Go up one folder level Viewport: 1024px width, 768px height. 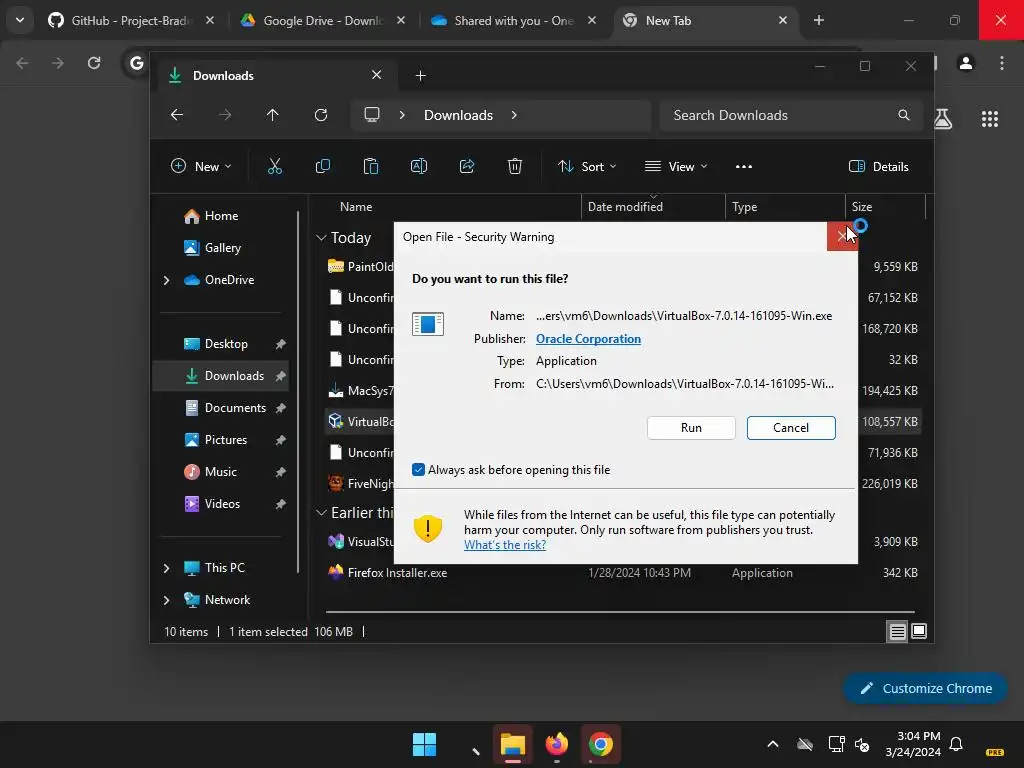click(272, 115)
